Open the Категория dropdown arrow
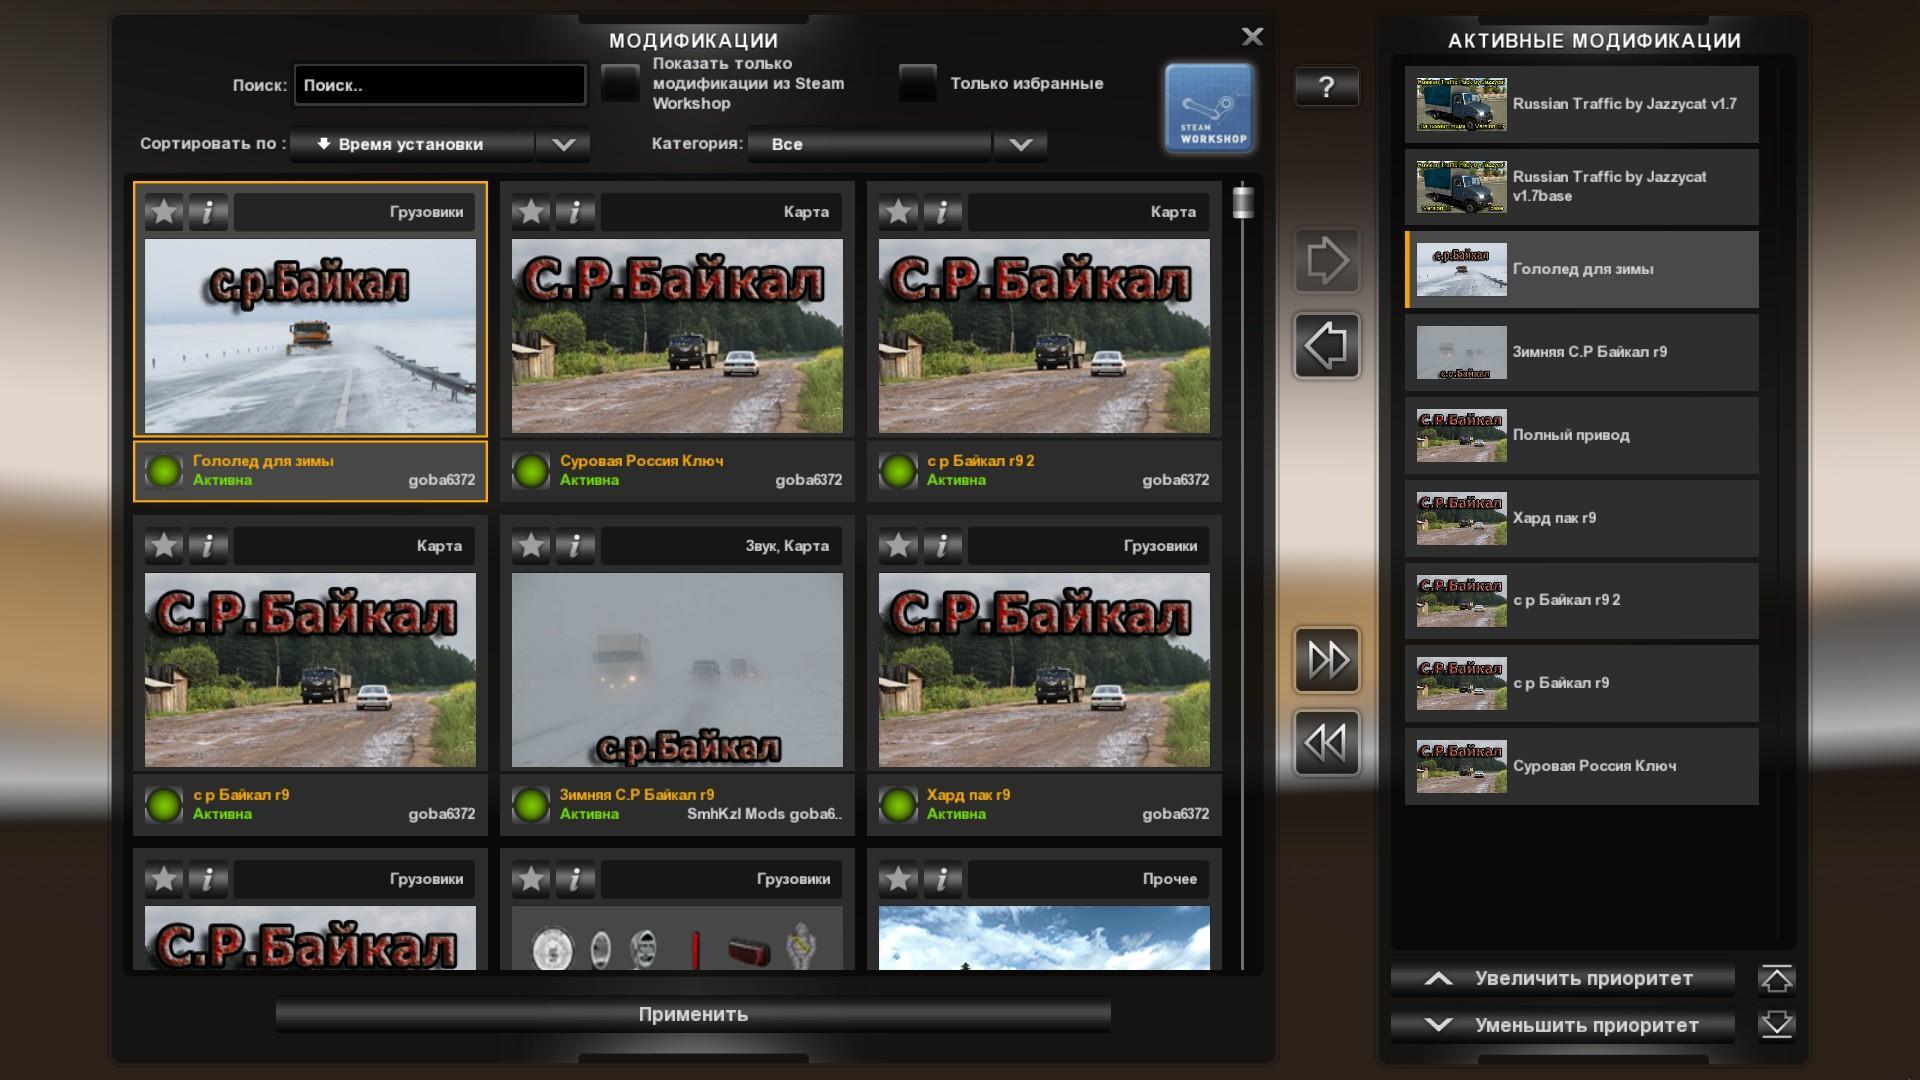This screenshot has width=1920, height=1080. coord(1020,145)
